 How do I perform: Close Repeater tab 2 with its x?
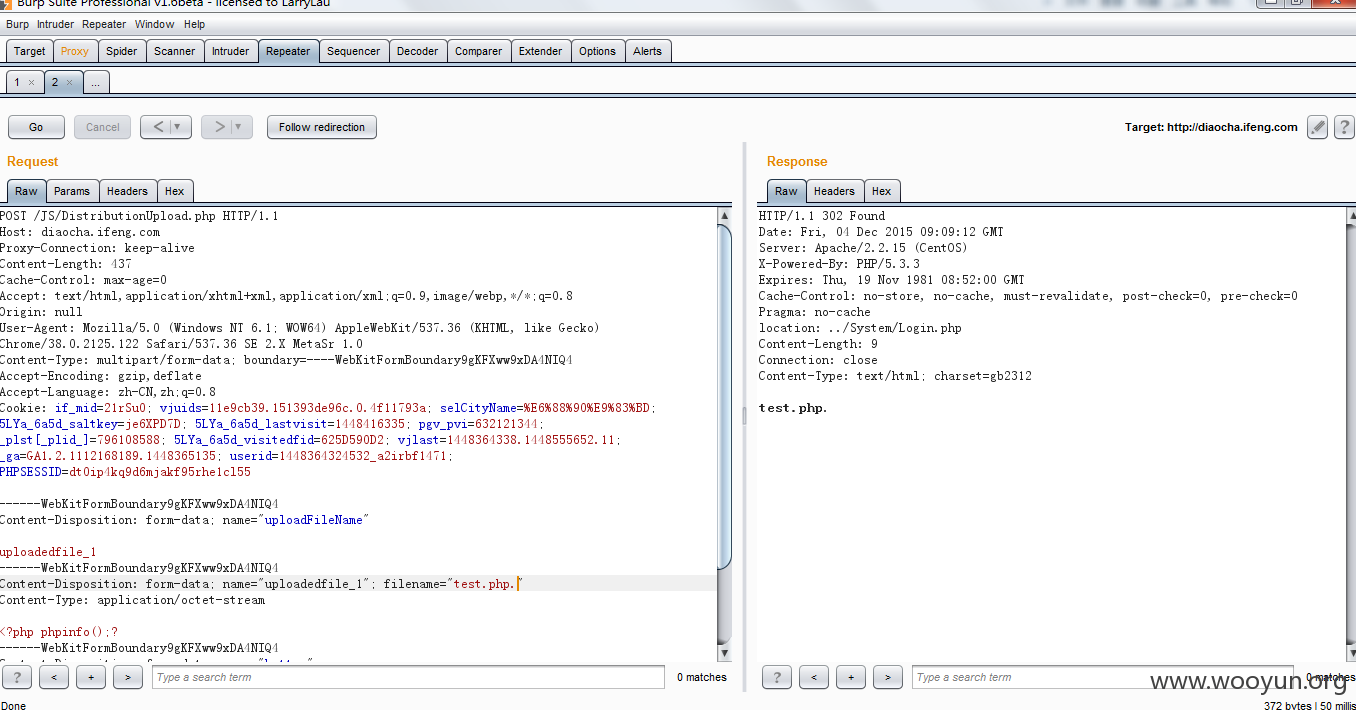[x=69, y=83]
